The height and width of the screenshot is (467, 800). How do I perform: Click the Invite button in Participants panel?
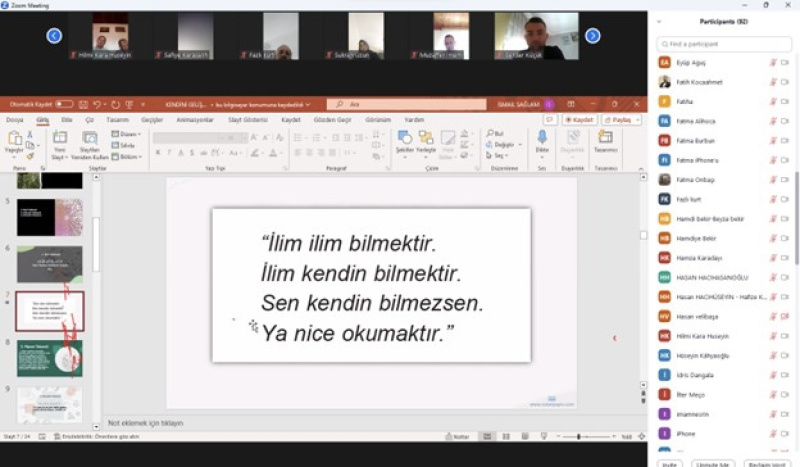point(669,464)
